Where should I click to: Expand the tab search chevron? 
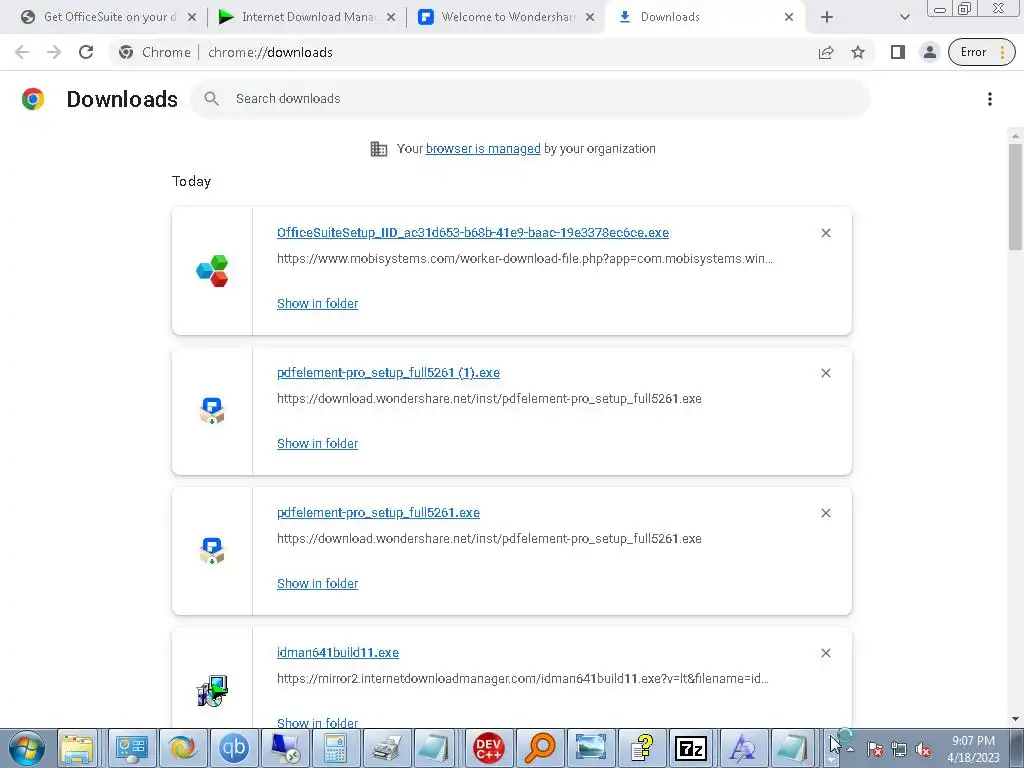[x=904, y=18]
